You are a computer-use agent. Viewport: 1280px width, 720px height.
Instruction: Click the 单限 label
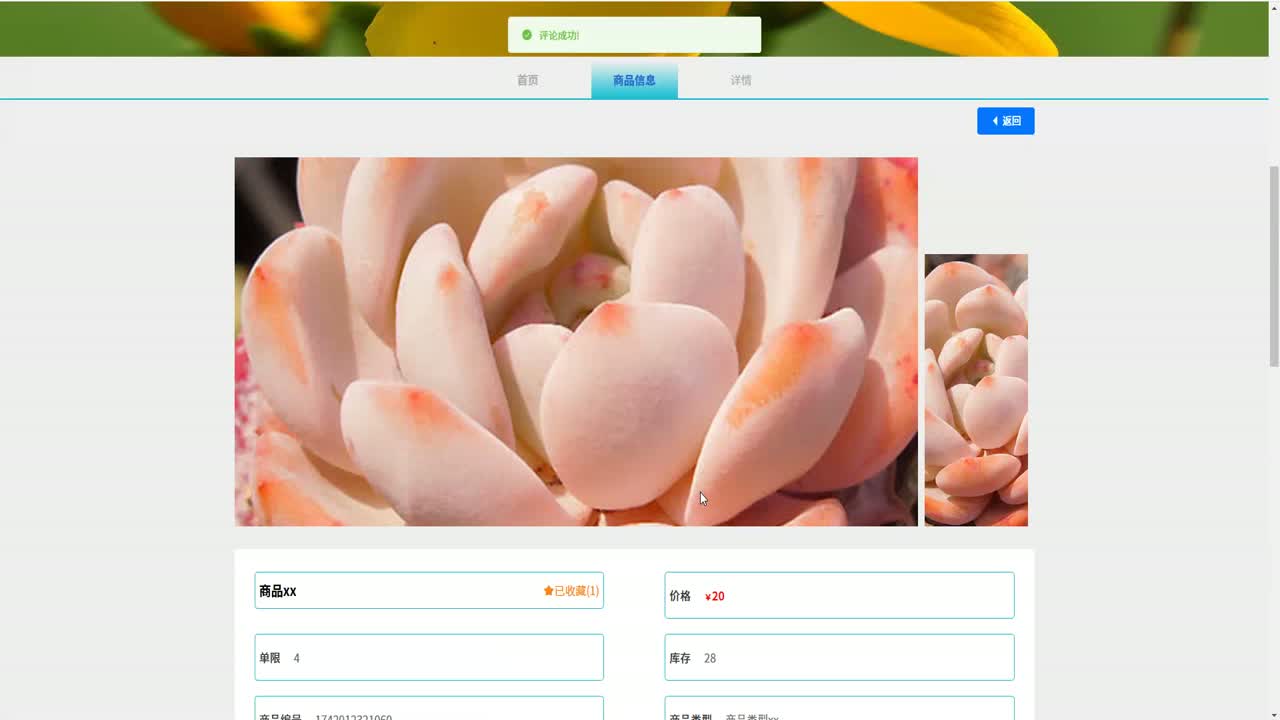coord(270,658)
